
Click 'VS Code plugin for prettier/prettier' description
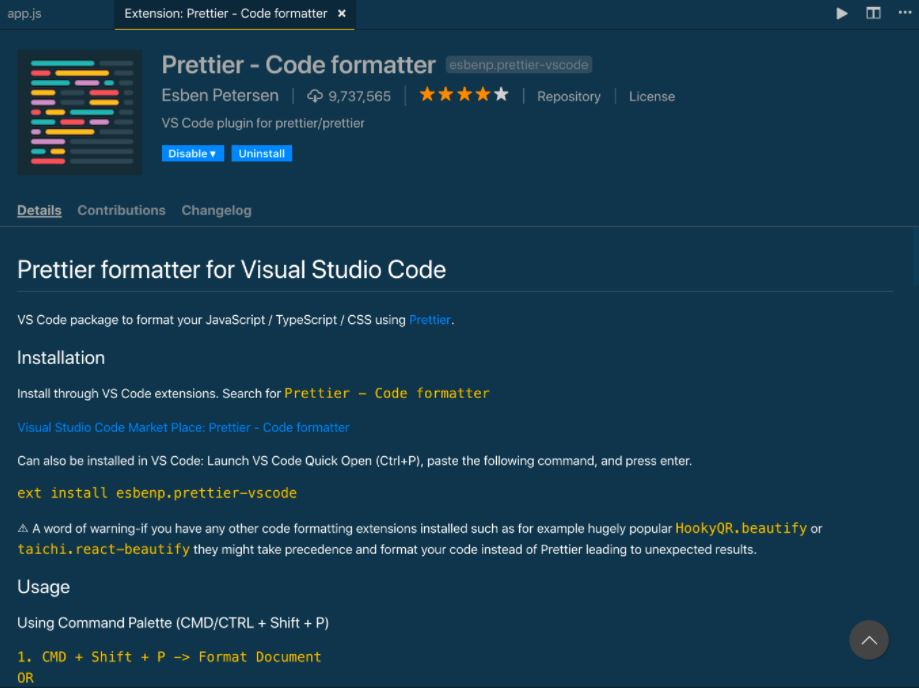tap(263, 123)
